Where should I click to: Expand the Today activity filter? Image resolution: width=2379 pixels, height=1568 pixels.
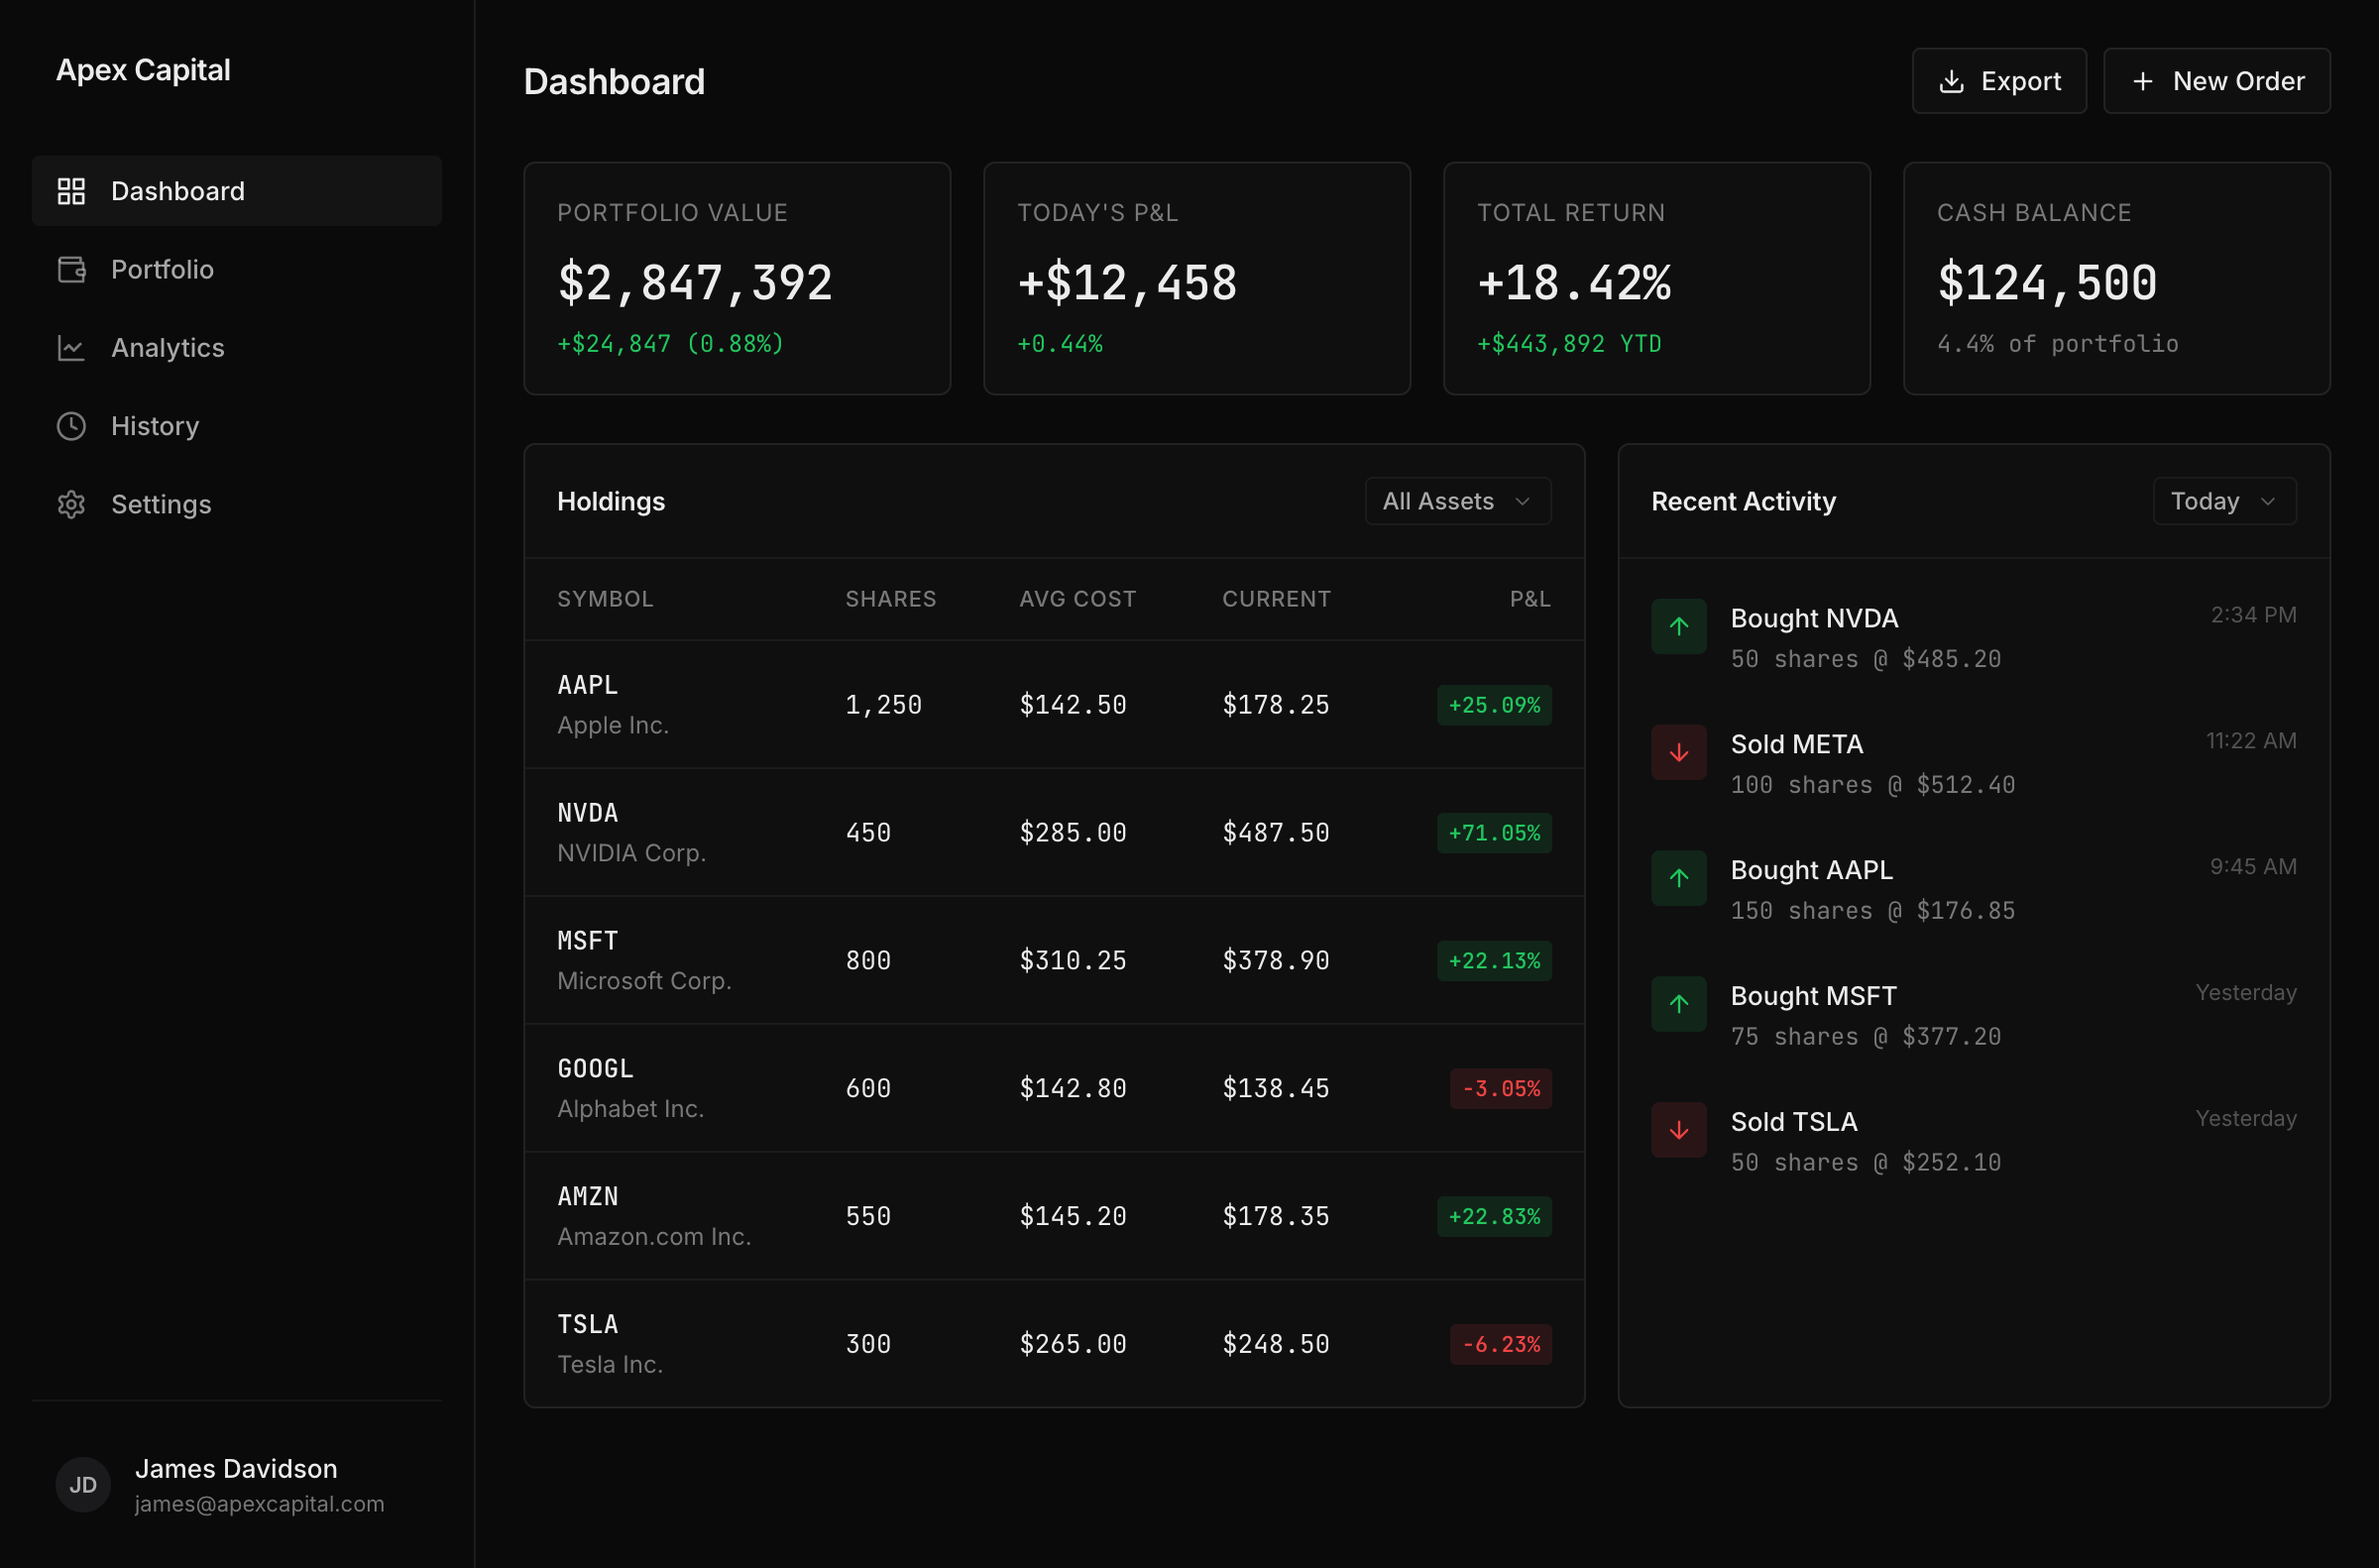point(2224,501)
